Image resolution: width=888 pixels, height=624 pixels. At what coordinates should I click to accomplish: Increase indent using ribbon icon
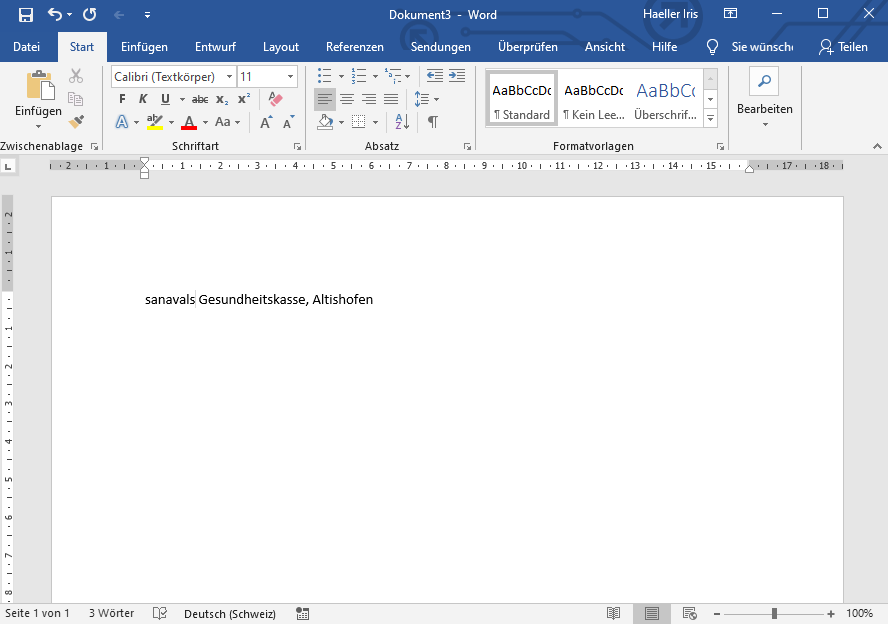point(457,76)
